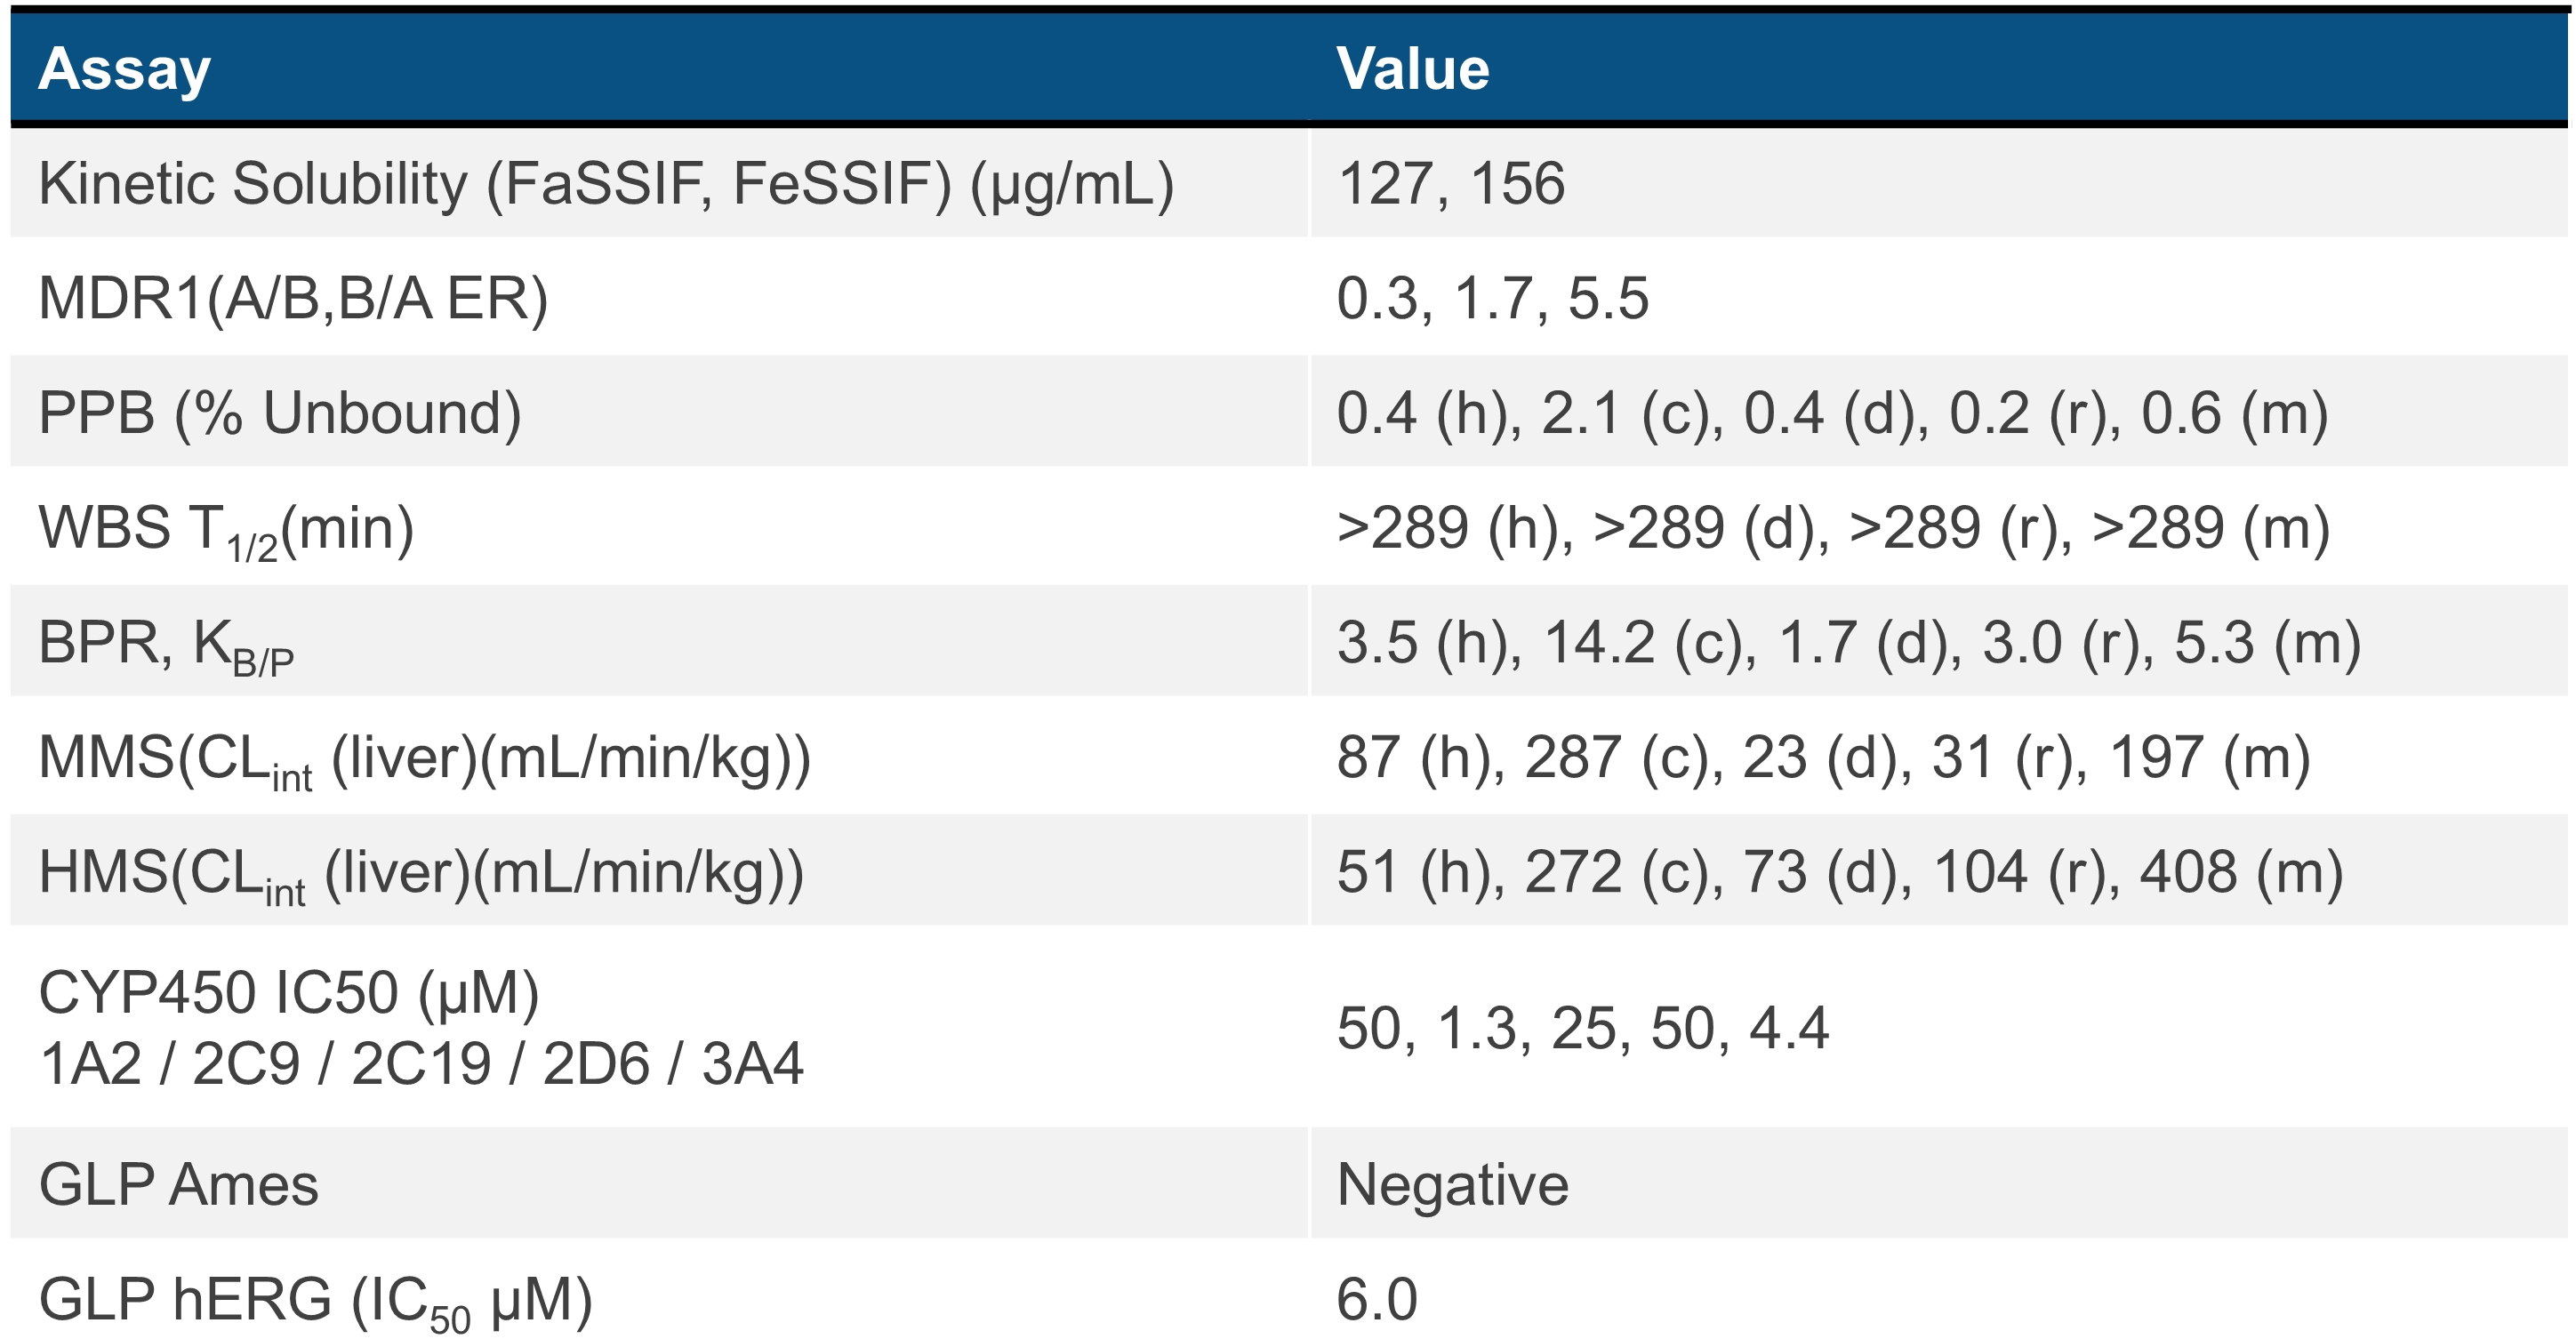The width and height of the screenshot is (2576, 1339).
Task: Select the GLP hERG value 6.0
Action: (x=1377, y=1299)
